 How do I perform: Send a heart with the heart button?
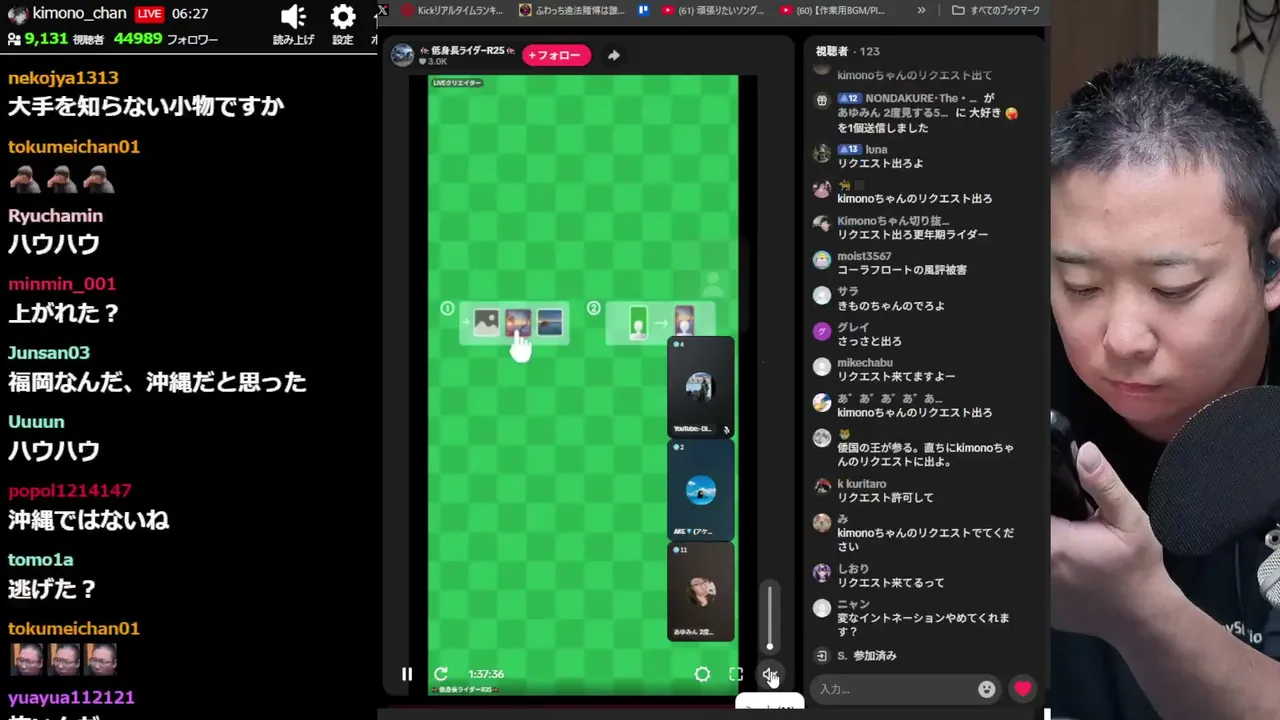(1022, 689)
